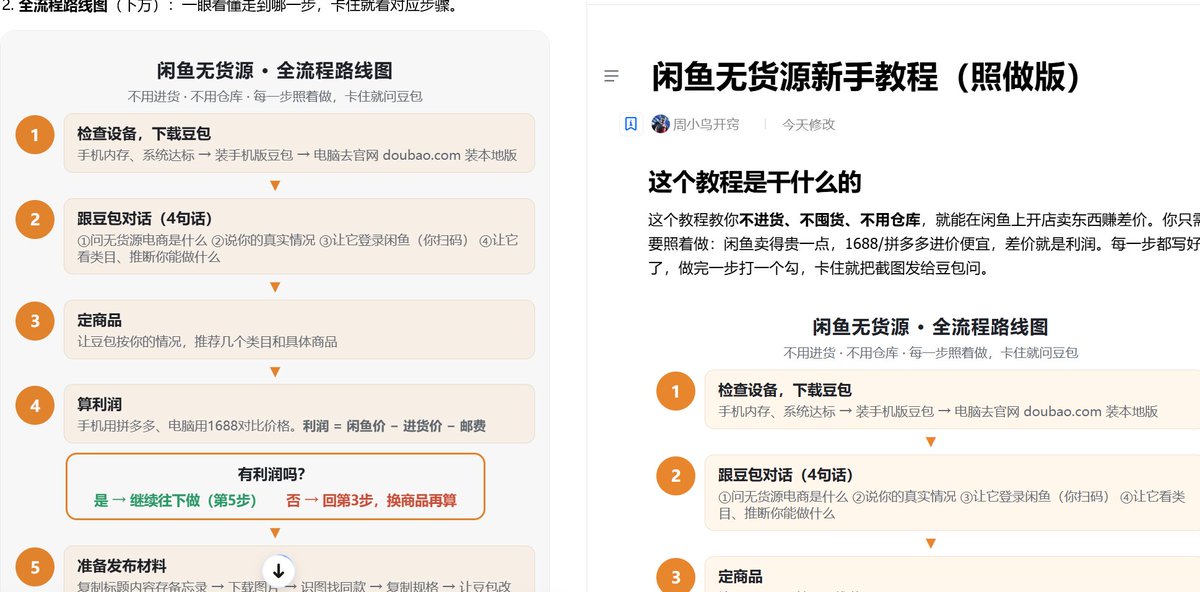This screenshot has height=592, width=1200.
Task: Click left pane step heading 准备发布材料
Action: [x=122, y=565]
